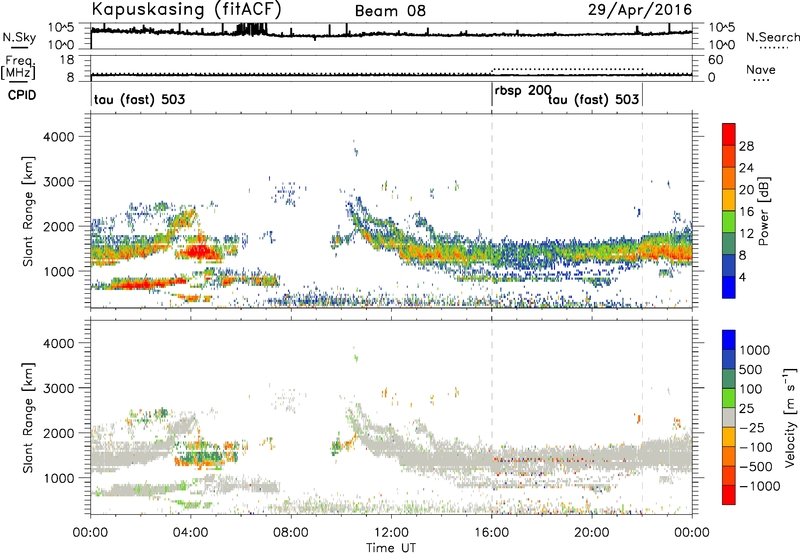Click the second 'tau (fast) 503' label after 16:00

click(593, 99)
